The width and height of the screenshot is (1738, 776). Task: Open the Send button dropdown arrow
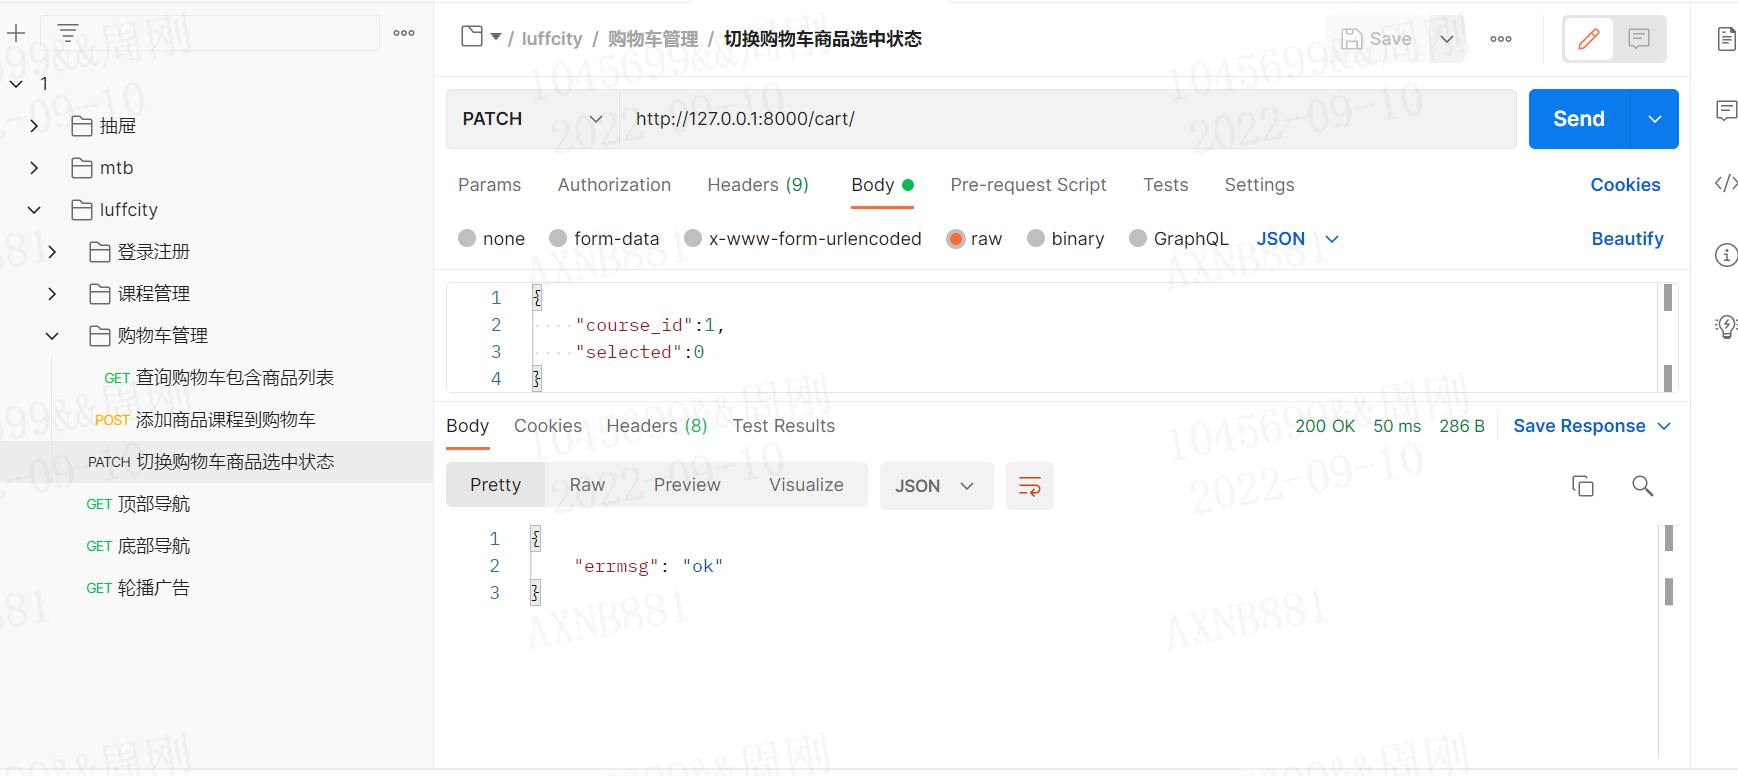coord(1655,119)
